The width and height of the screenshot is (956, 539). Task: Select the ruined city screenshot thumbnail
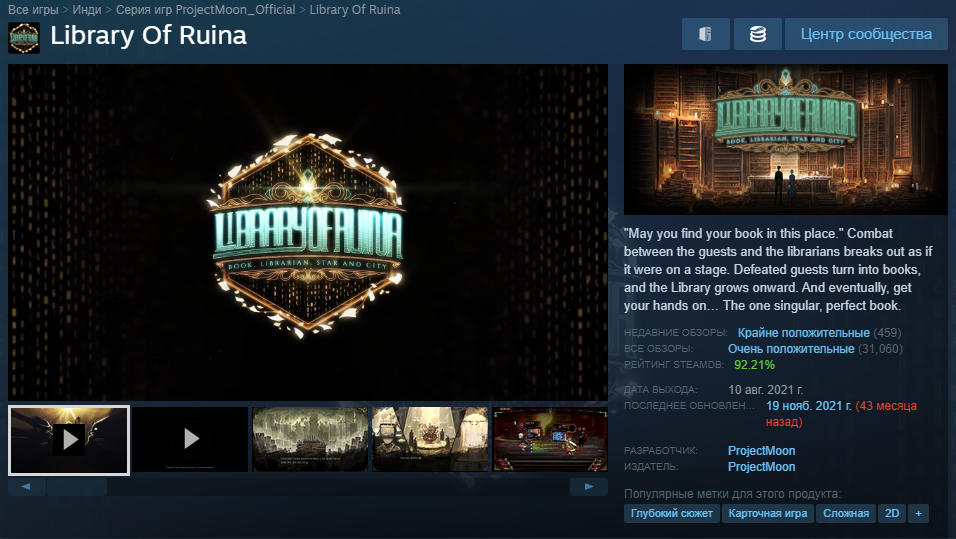coord(310,439)
